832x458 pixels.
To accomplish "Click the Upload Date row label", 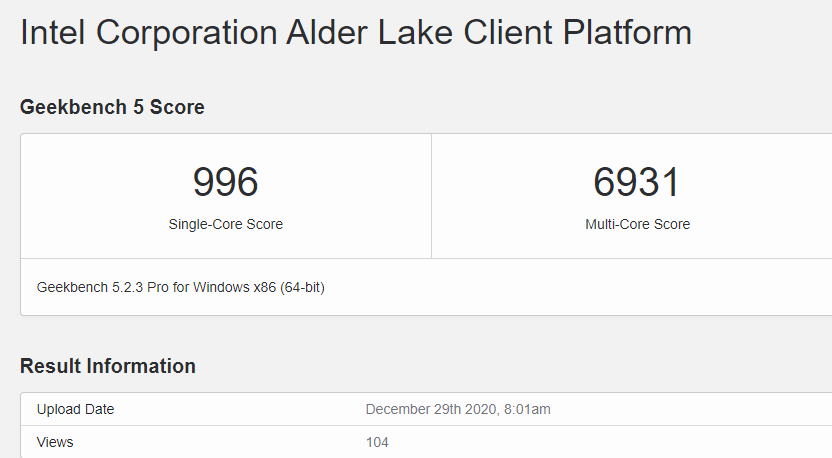I will pyautogui.click(x=75, y=409).
